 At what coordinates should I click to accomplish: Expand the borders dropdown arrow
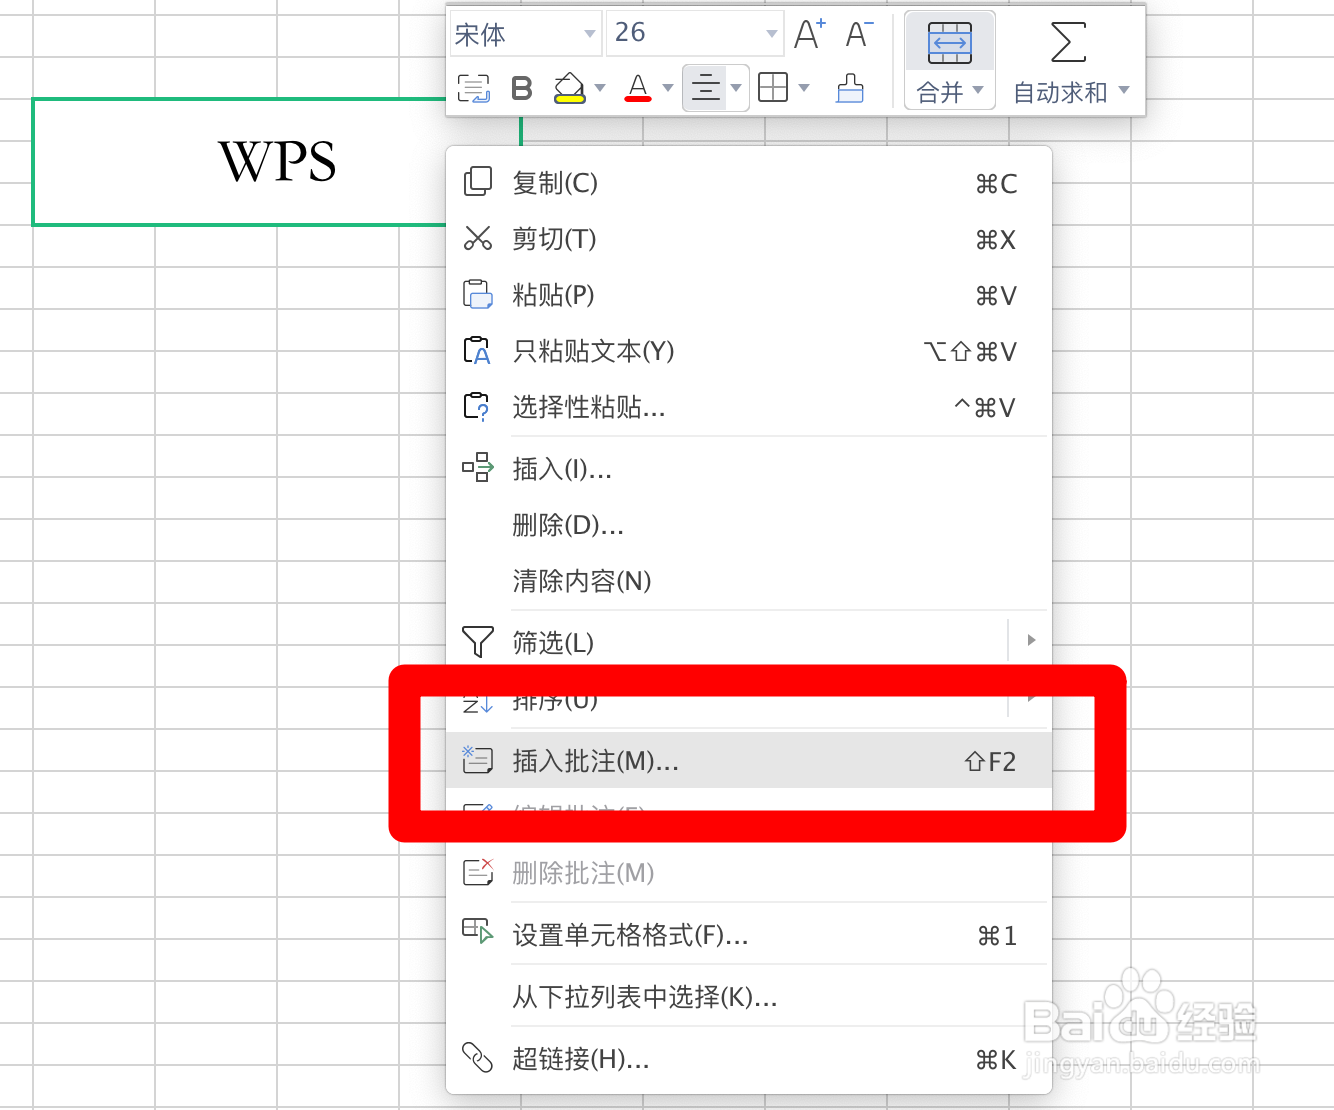click(804, 88)
